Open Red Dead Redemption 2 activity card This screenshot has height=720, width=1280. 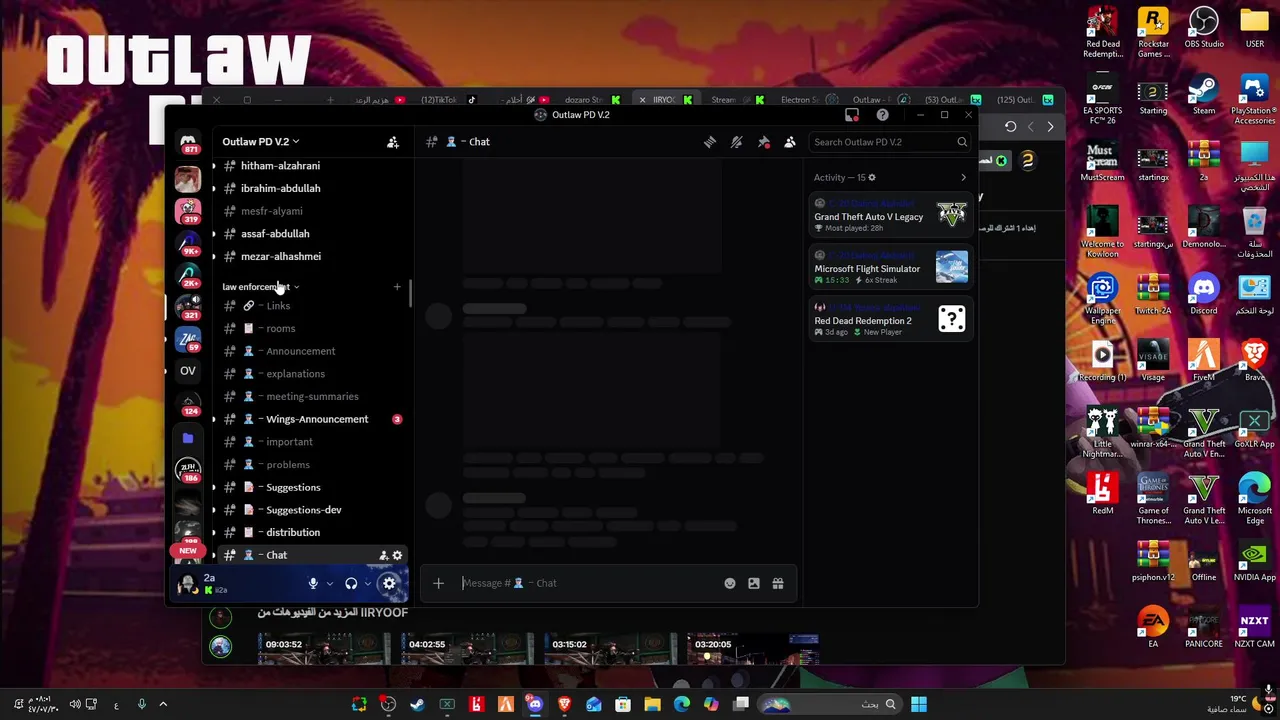tap(890, 320)
